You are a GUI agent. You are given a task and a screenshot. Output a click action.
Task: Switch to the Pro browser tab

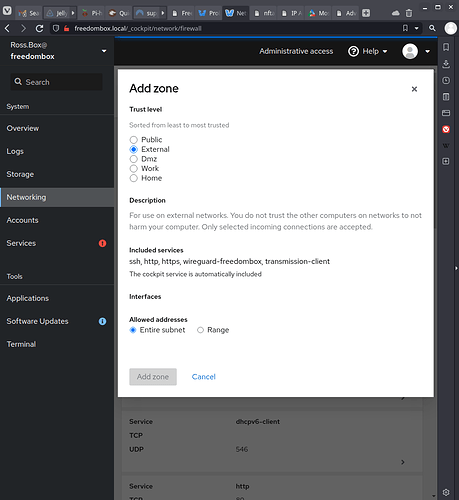[209, 13]
